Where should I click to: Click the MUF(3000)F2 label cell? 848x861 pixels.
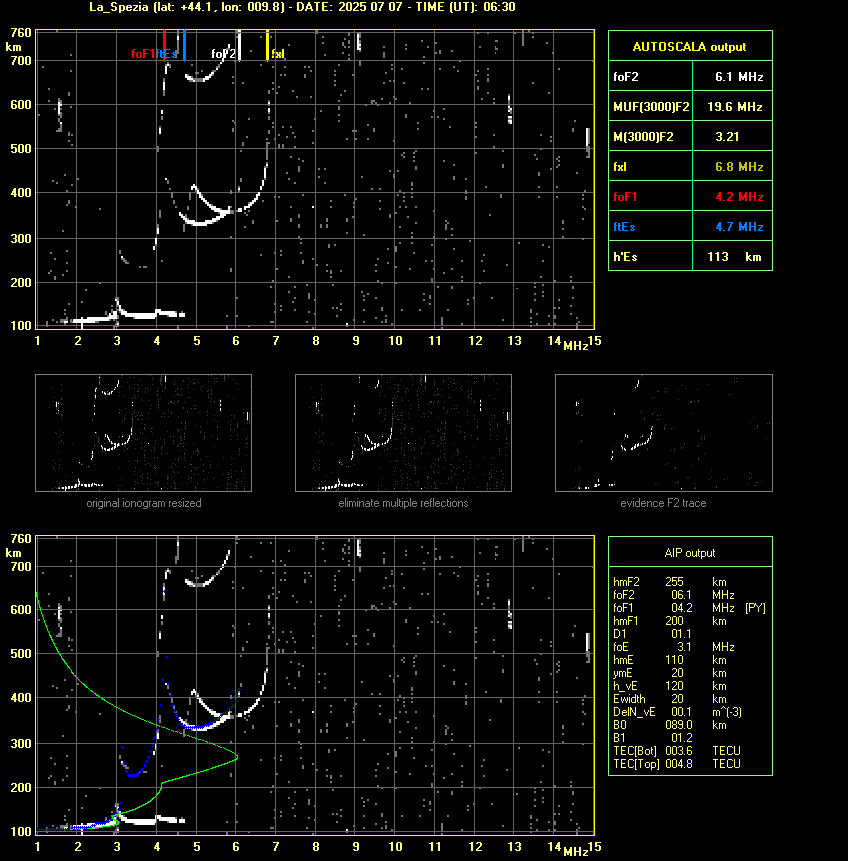pos(651,107)
